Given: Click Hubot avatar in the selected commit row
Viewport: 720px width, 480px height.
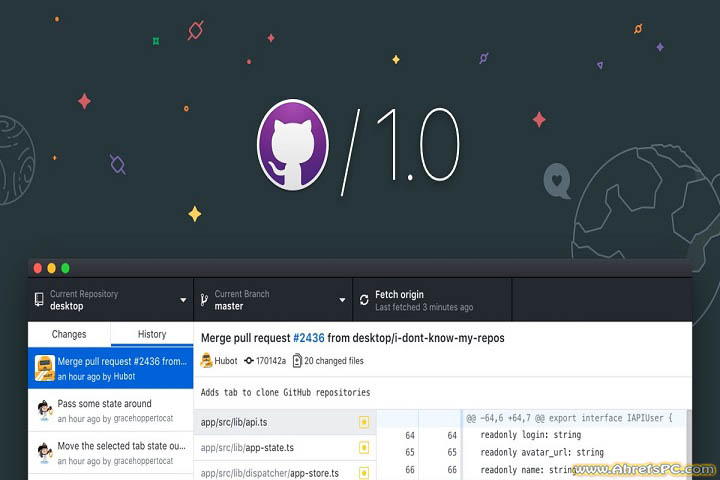Looking at the screenshot, I should click(x=45, y=368).
